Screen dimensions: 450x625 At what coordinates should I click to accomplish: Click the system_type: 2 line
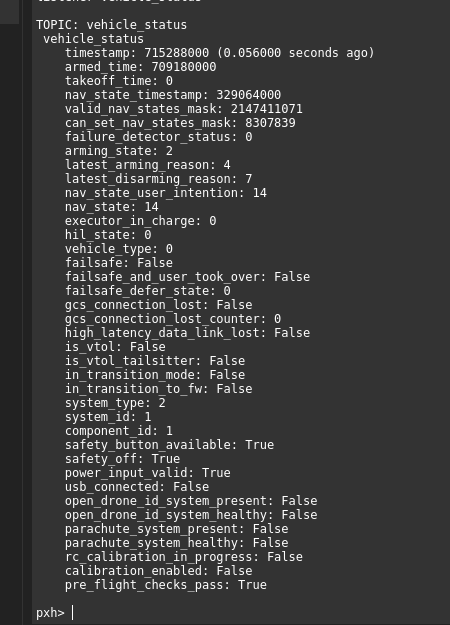click(x=115, y=403)
